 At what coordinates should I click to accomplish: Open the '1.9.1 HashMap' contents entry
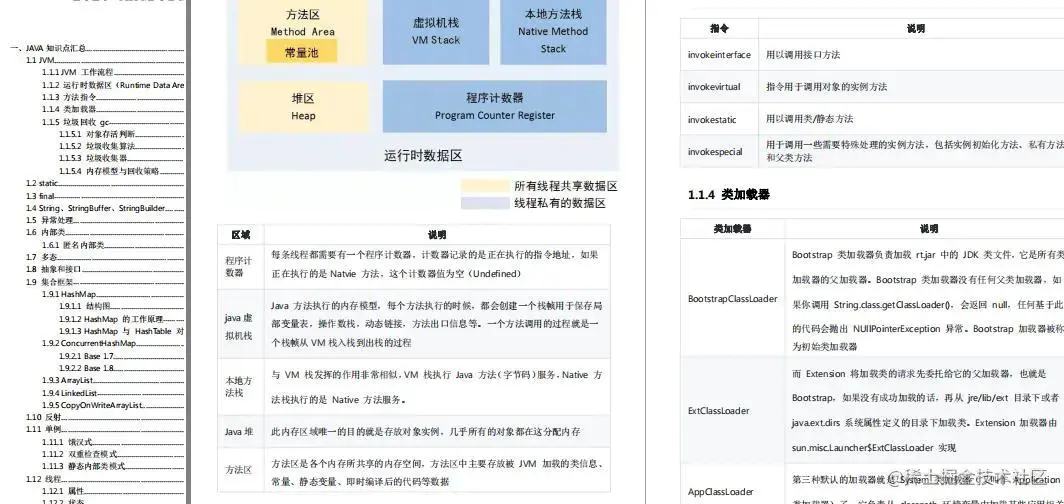(x=113, y=294)
